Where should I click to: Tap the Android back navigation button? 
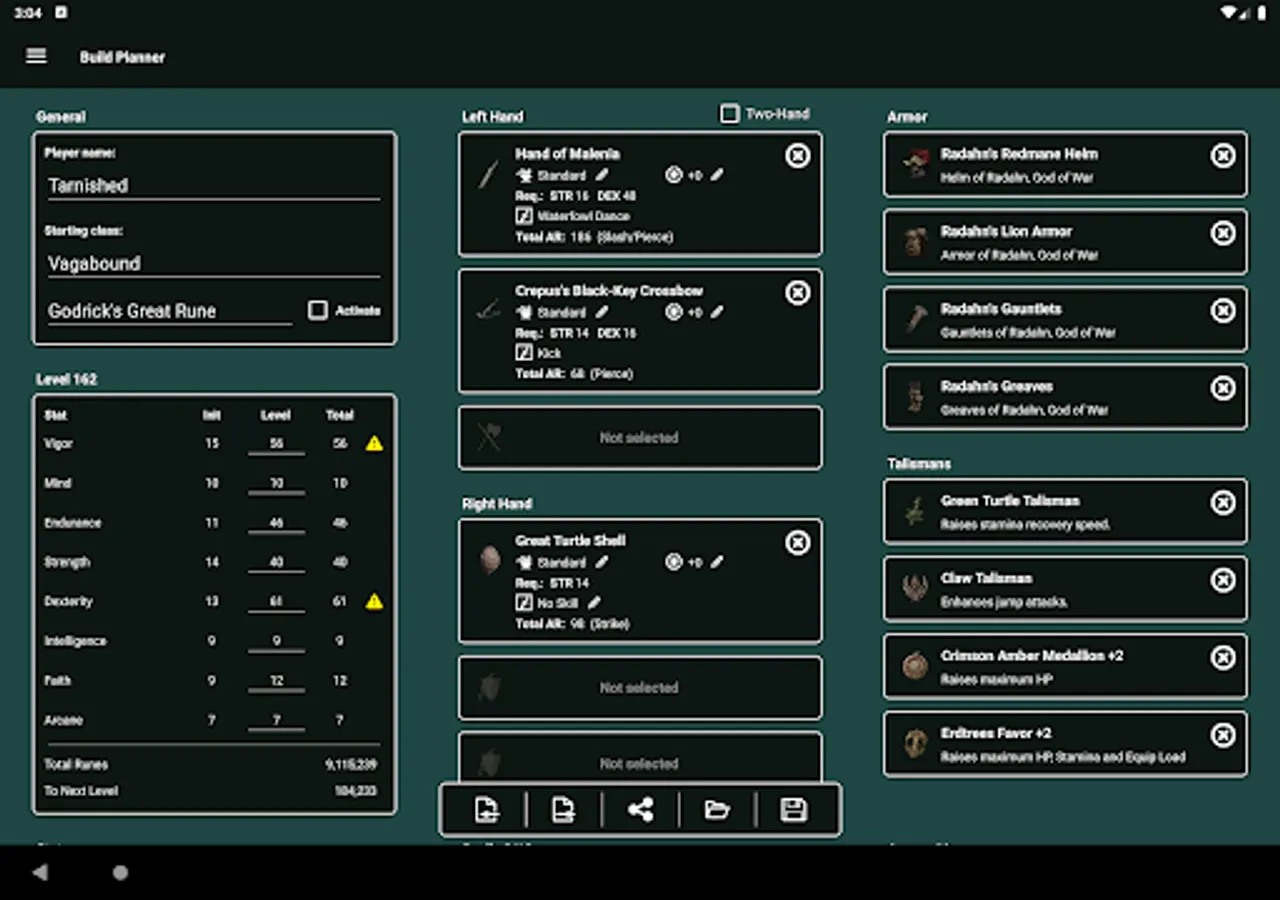point(40,873)
